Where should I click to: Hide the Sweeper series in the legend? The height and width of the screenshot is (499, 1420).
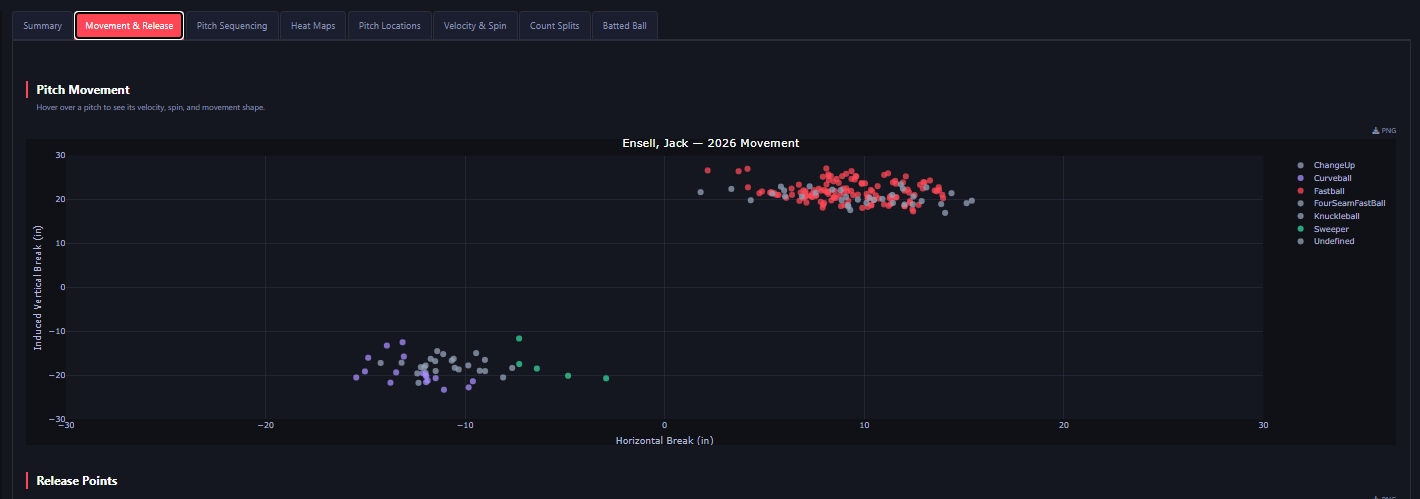(1323, 229)
